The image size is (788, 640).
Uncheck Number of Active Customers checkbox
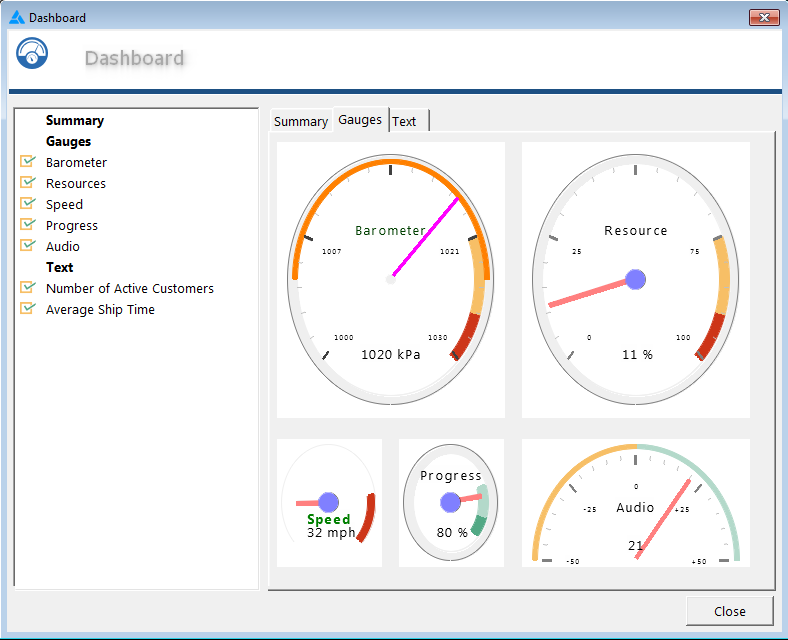(28, 288)
